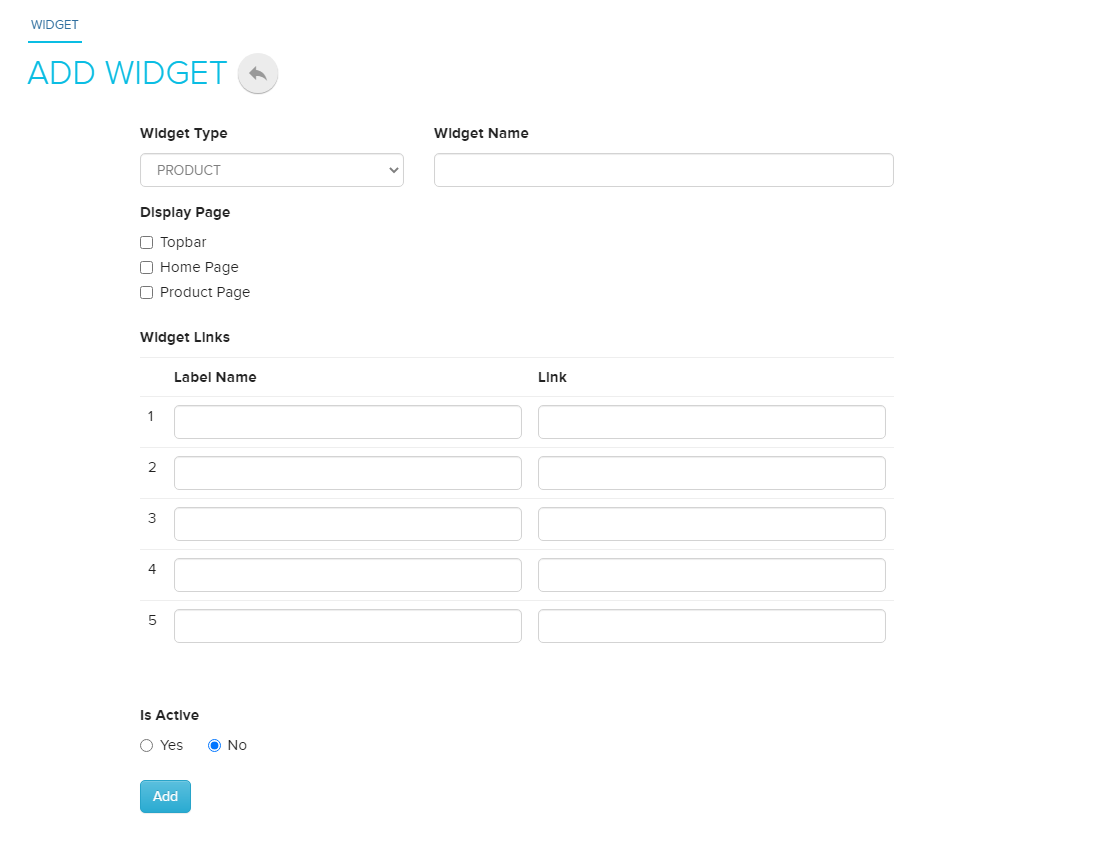The height and width of the screenshot is (848, 1116).
Task: Click the Label Name field in row 1
Action: coord(348,422)
